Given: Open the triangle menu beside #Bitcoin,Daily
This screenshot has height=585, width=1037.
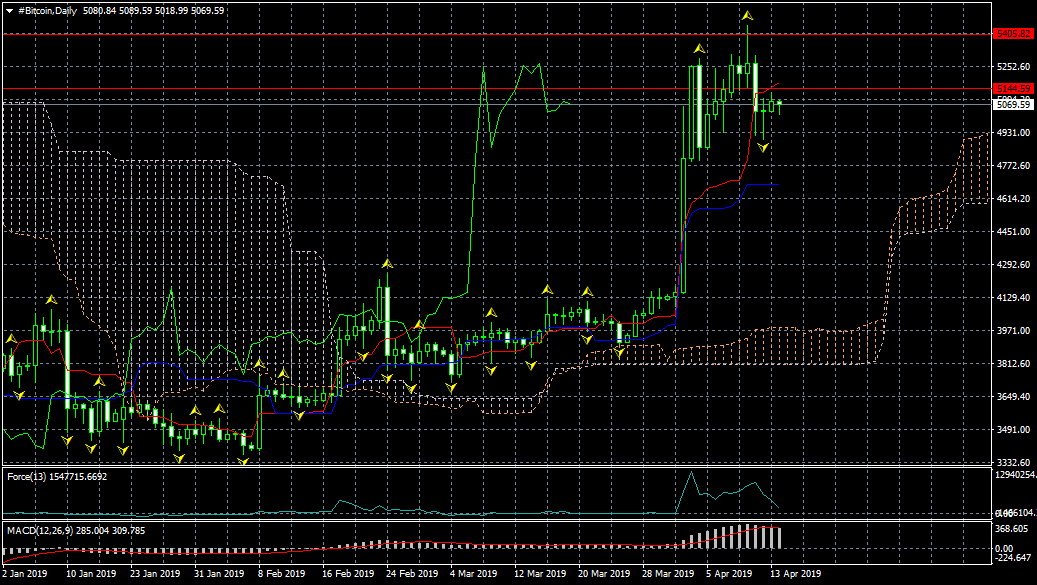Looking at the screenshot, I should [x=10, y=10].
